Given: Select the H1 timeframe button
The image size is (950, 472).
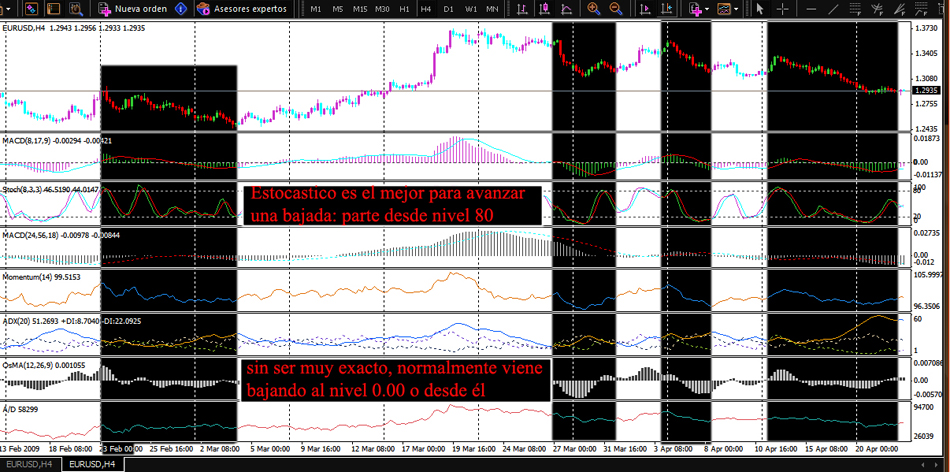Looking at the screenshot, I should [404, 9].
